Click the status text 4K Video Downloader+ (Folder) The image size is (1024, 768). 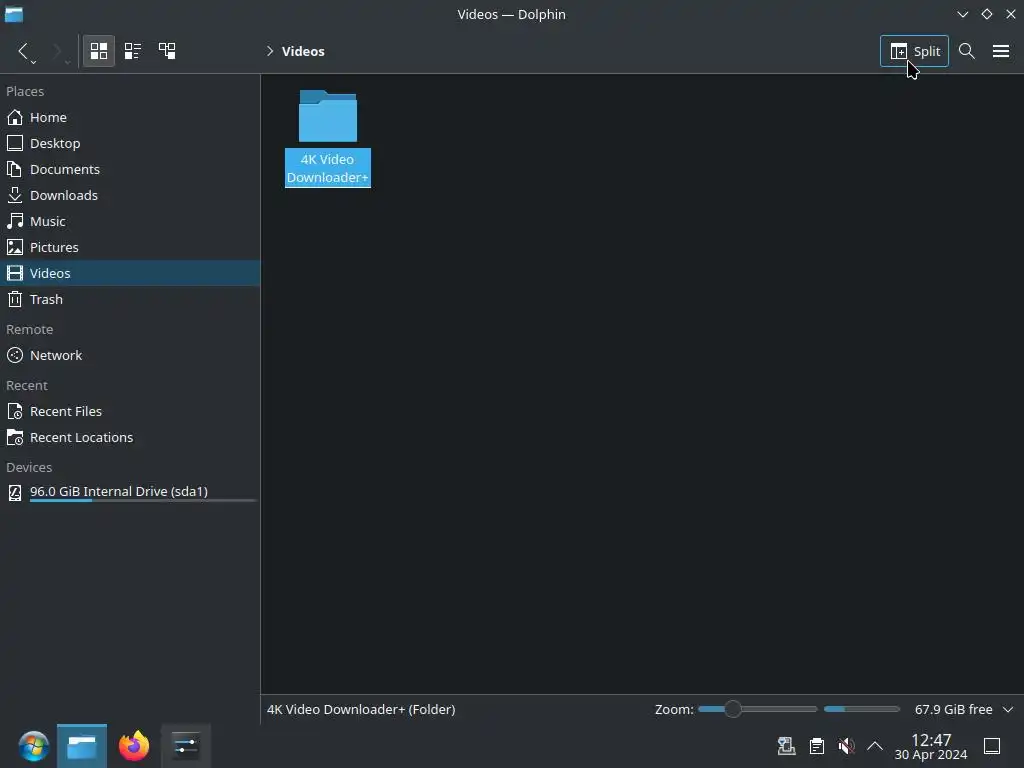[361, 709]
